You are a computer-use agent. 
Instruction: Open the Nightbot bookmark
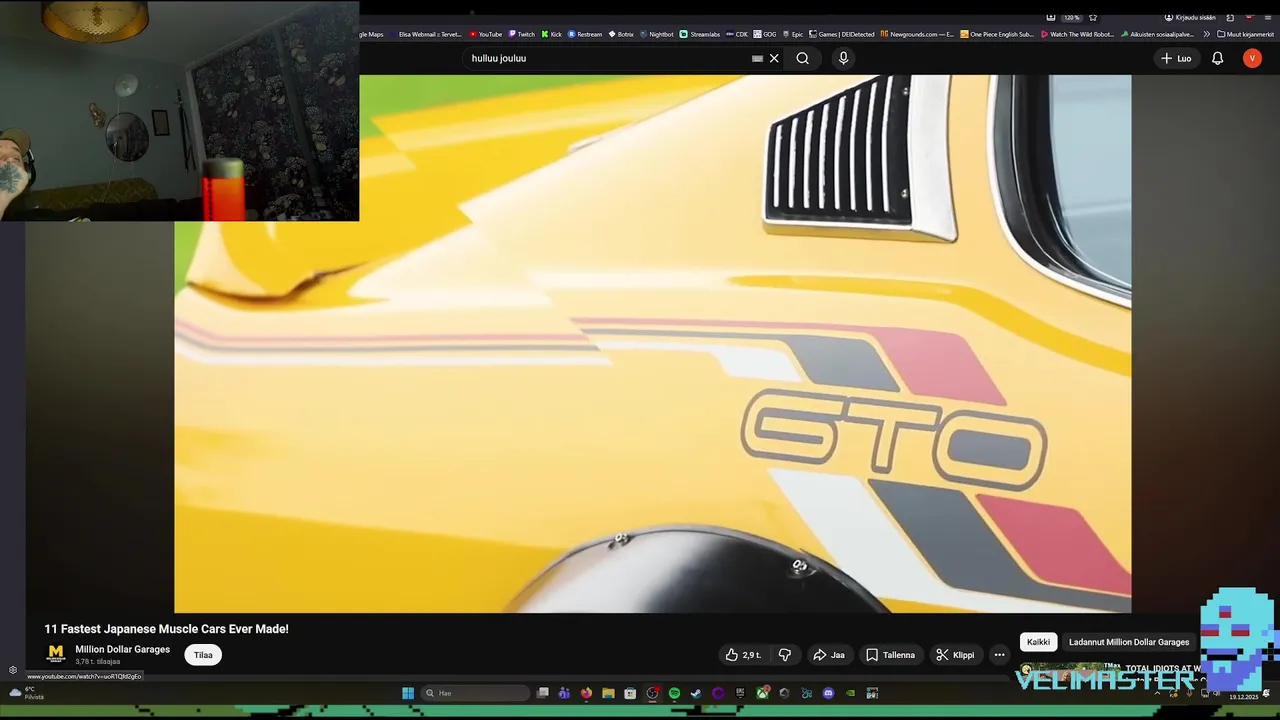657,34
